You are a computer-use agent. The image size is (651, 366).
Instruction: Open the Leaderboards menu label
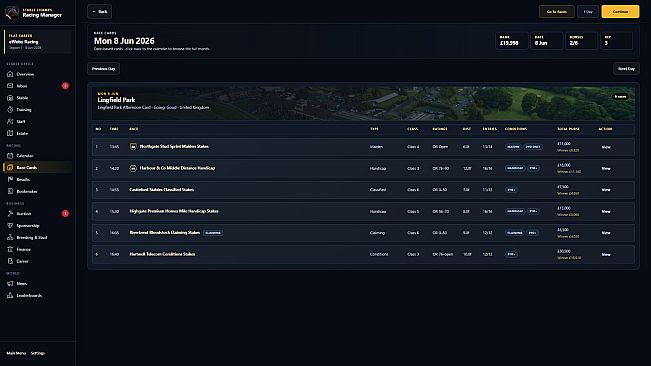29,295
